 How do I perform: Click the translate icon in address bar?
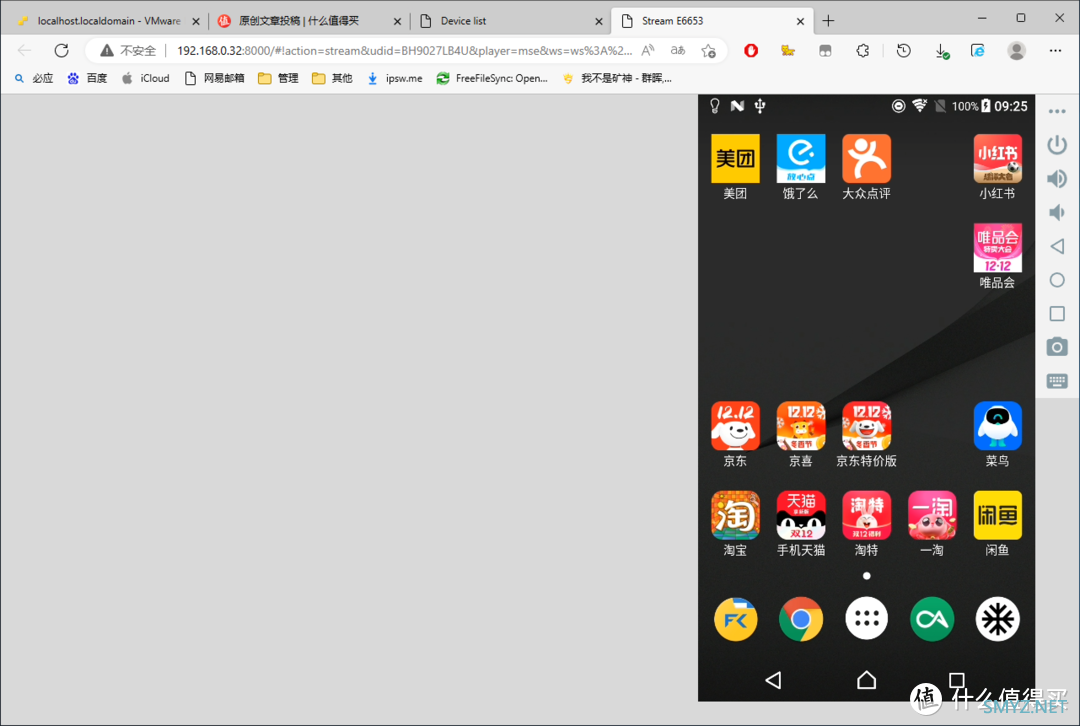click(x=678, y=50)
